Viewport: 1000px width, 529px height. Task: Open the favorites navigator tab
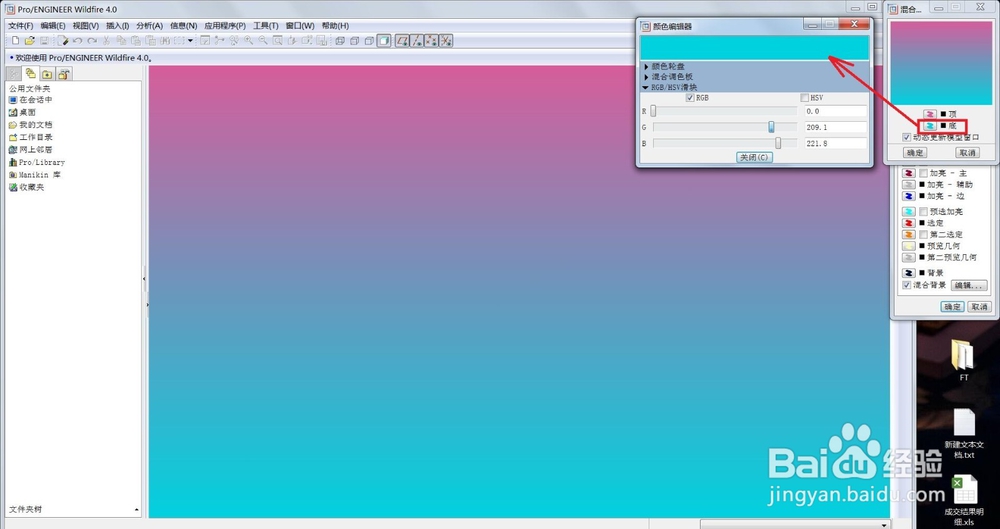(x=47, y=74)
